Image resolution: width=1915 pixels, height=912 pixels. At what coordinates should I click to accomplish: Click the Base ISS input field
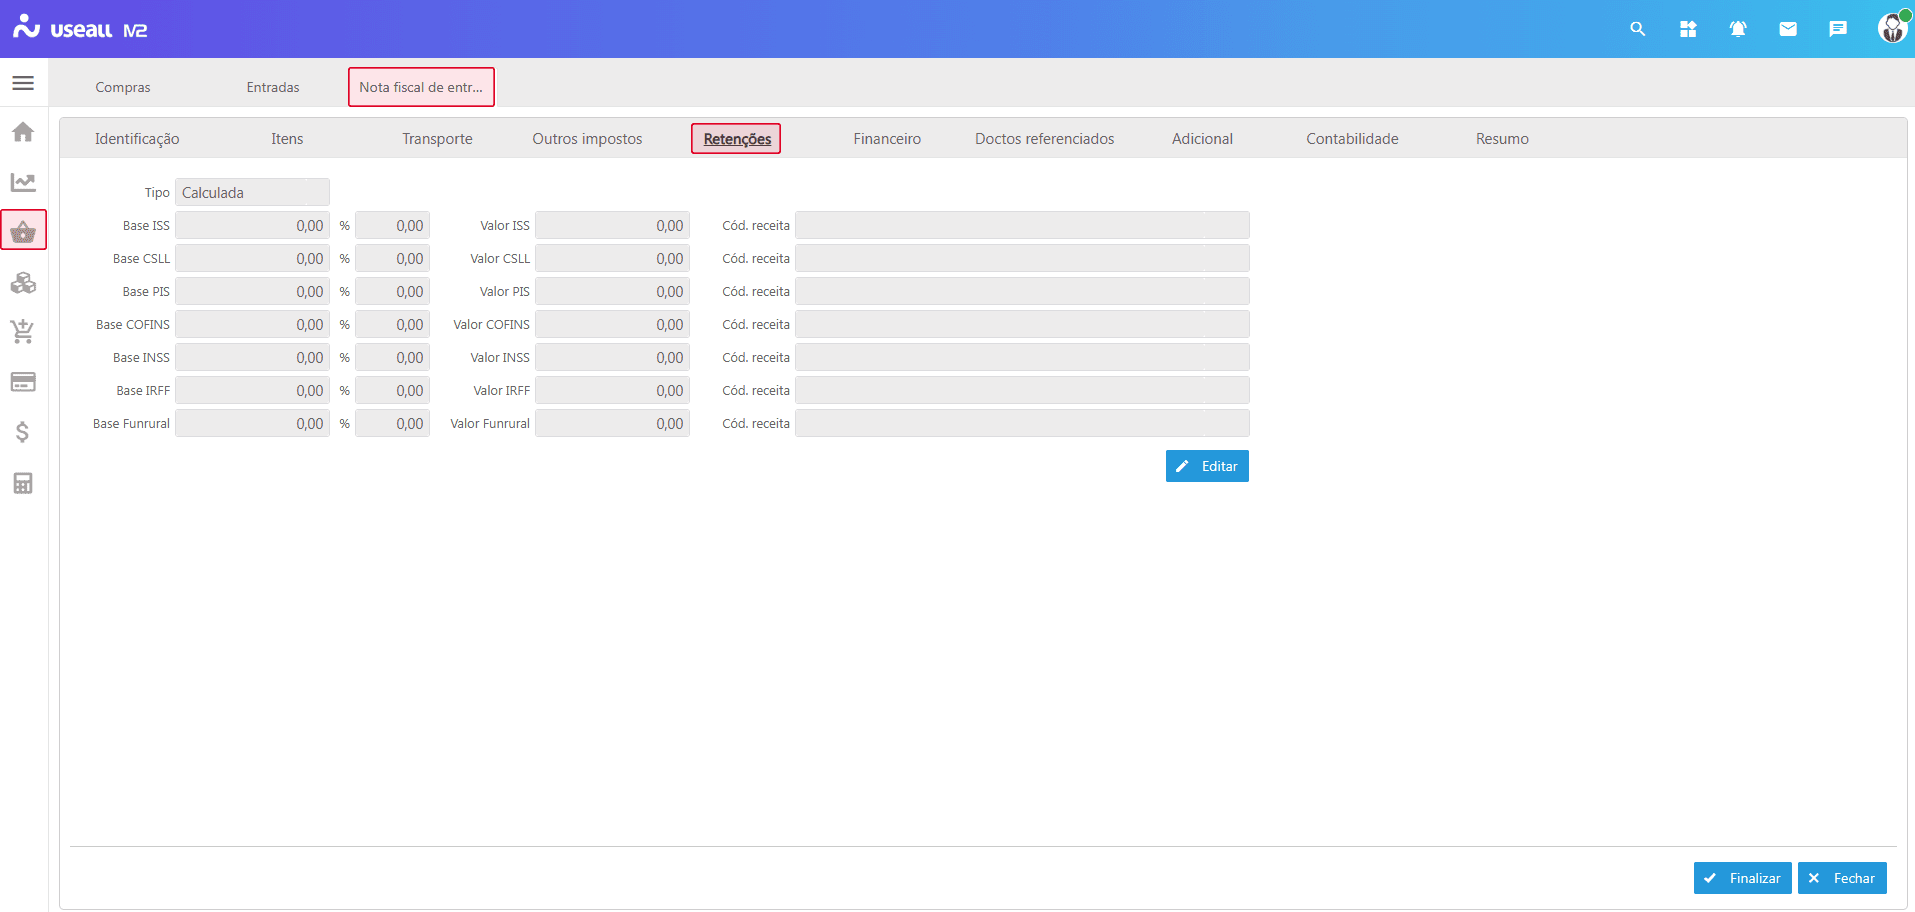[x=252, y=226]
